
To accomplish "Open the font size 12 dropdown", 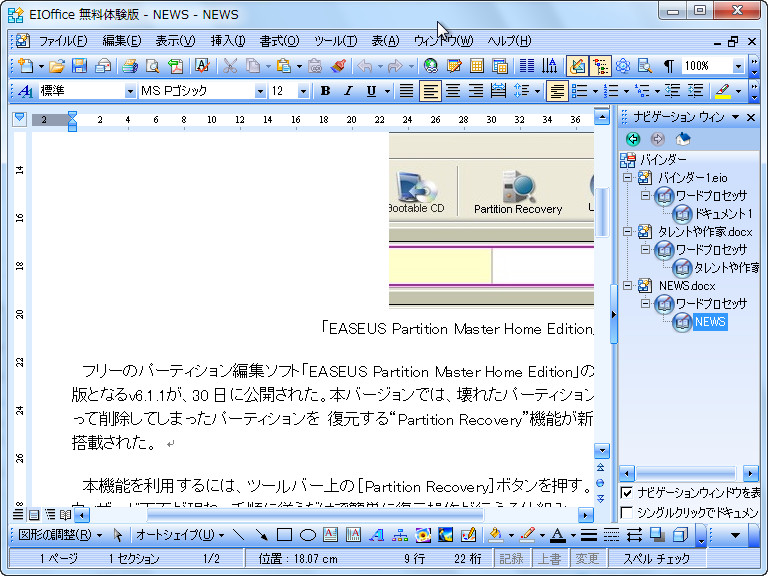I will pyautogui.click(x=303, y=91).
